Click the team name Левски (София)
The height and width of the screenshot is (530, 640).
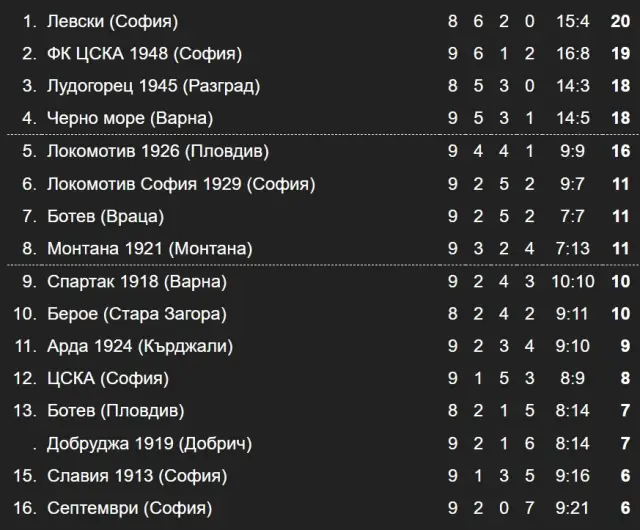[x=112, y=21]
